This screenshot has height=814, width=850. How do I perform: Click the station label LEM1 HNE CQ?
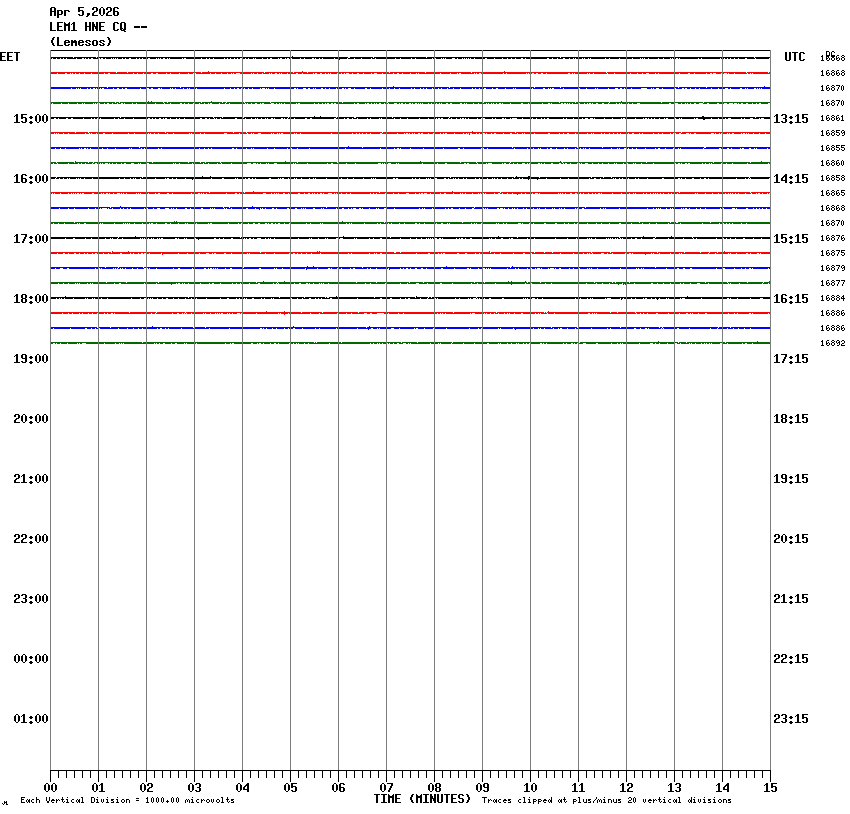pyautogui.click(x=98, y=27)
